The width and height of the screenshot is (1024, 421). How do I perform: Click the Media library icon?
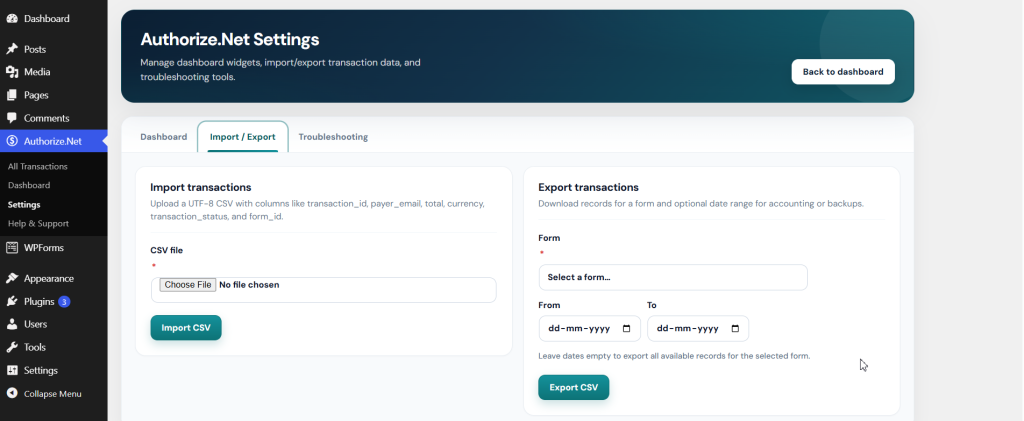coord(12,72)
